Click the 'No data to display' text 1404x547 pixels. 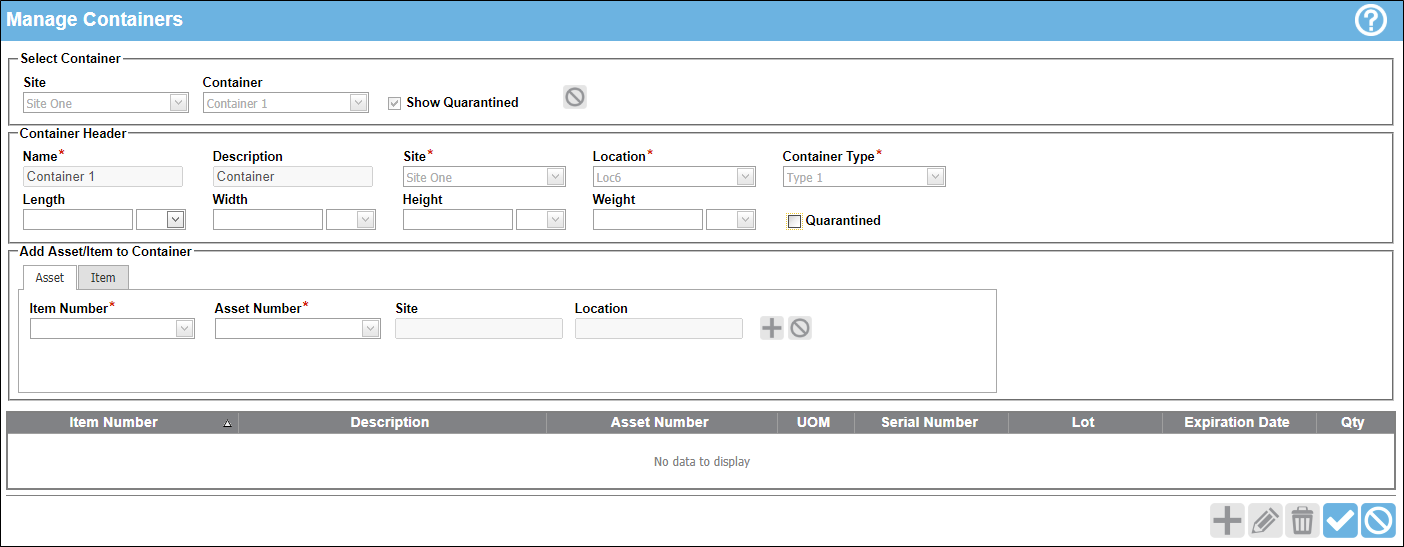702,462
